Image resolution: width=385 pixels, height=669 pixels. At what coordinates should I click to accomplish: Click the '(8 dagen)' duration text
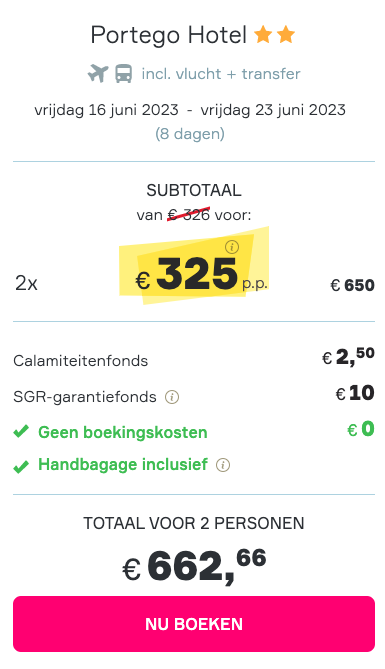click(190, 134)
